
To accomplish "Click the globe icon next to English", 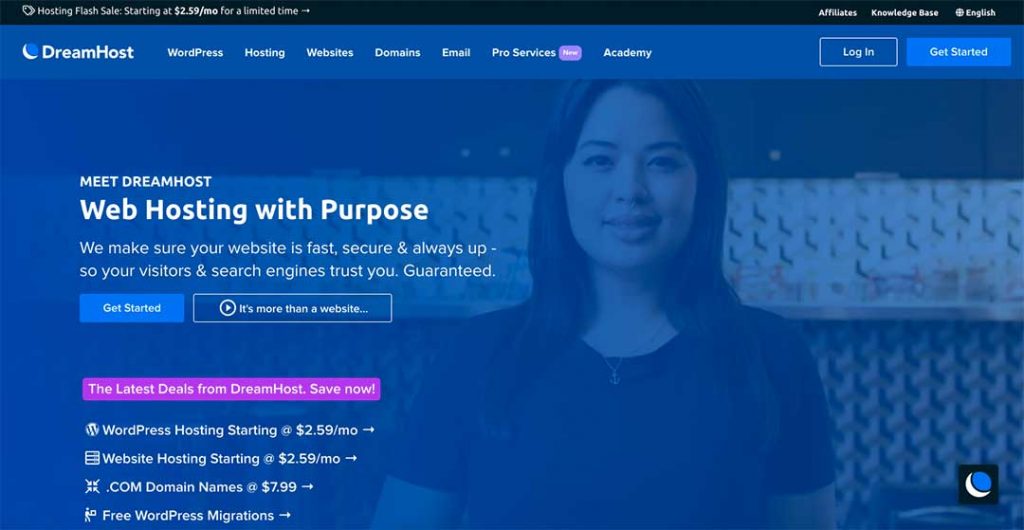I will 959,12.
